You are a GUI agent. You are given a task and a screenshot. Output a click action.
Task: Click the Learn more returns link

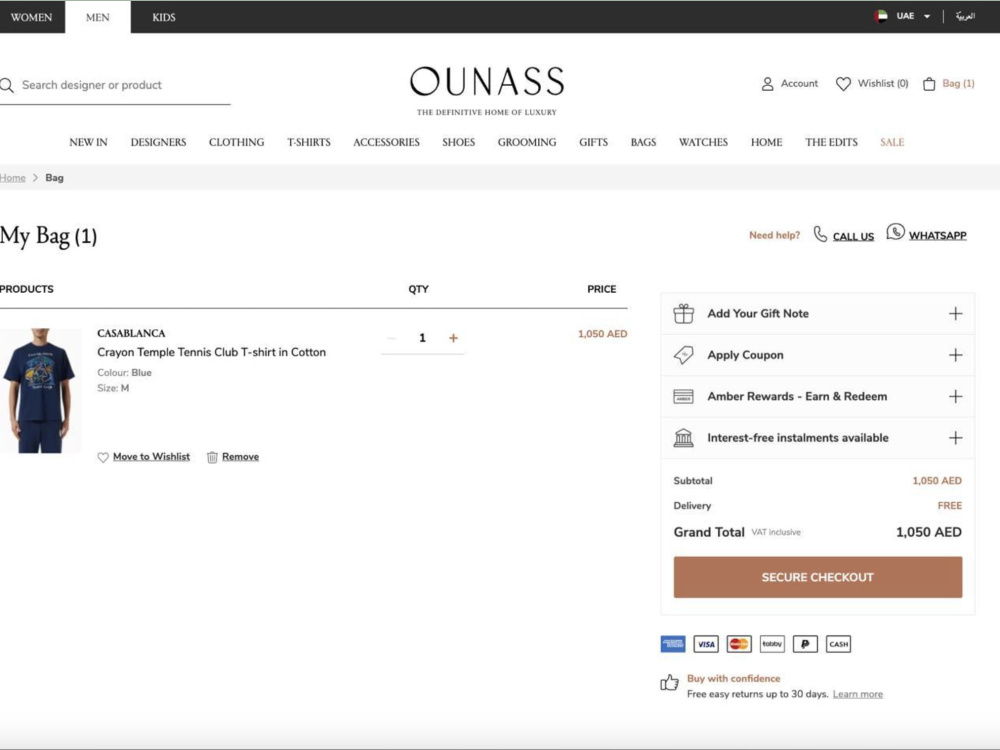pyautogui.click(x=858, y=694)
